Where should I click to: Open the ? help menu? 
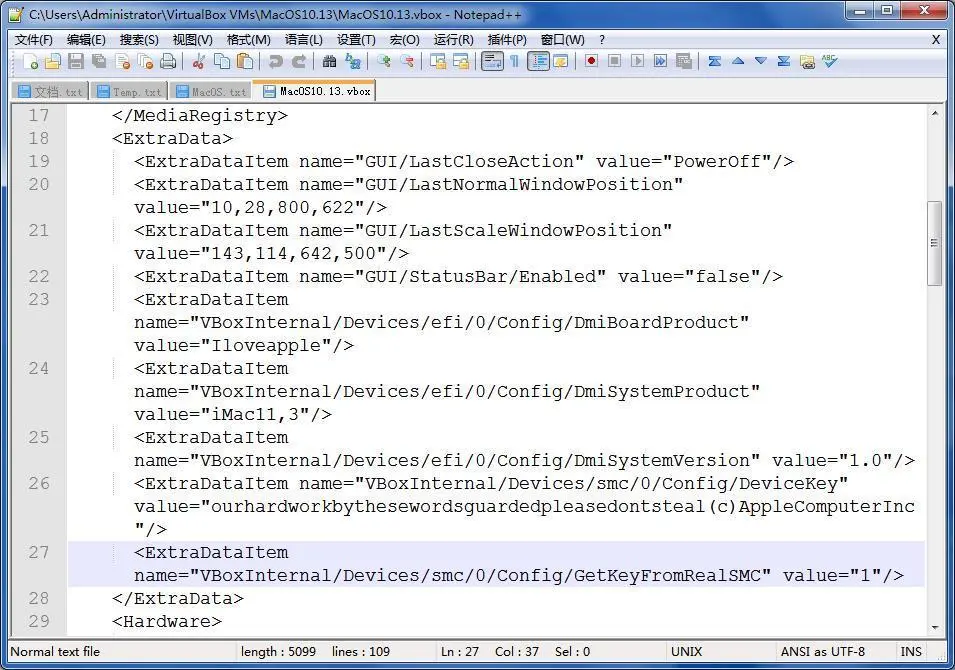602,40
